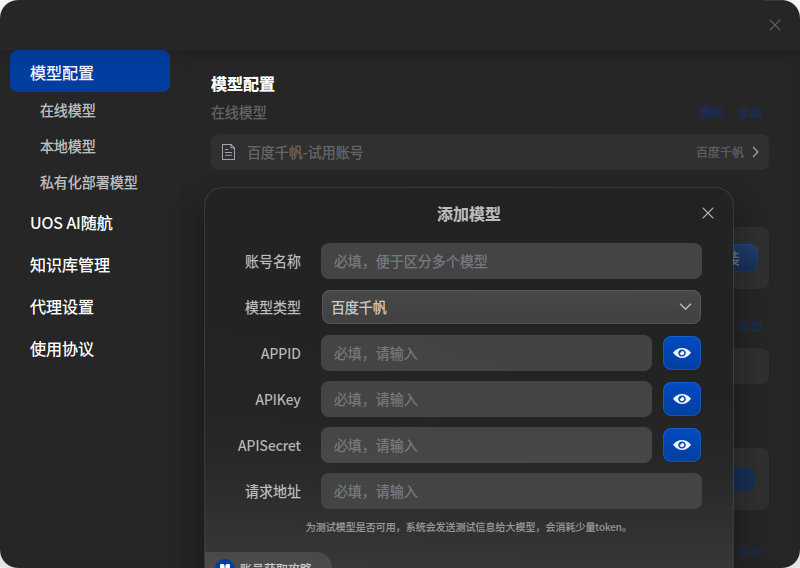Screen dimensions: 800x568
Task: Open 使用协议 section
Action: point(62,350)
